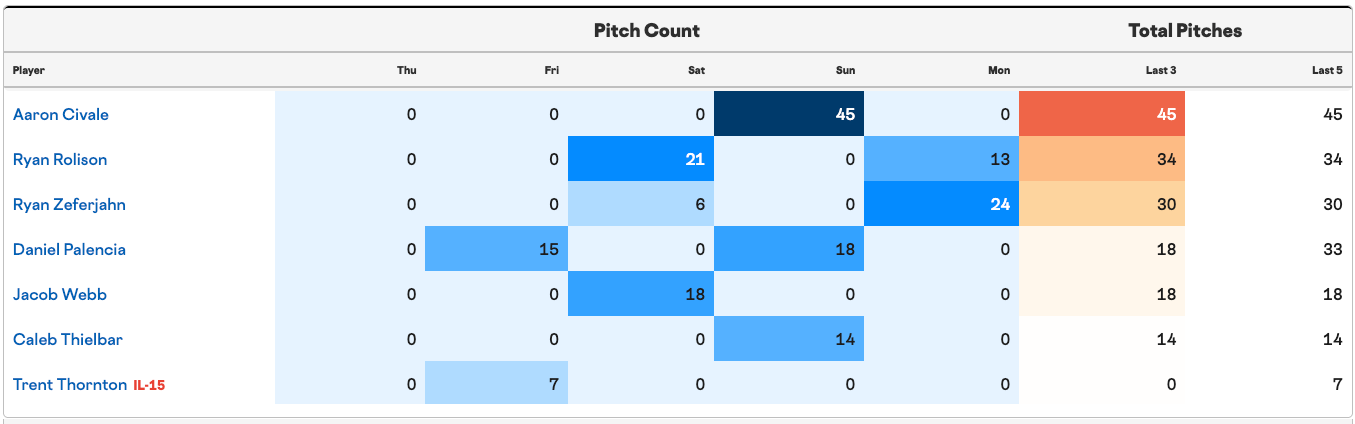Sort by the Fri column header
This screenshot has width=1355, height=424.
(x=552, y=71)
